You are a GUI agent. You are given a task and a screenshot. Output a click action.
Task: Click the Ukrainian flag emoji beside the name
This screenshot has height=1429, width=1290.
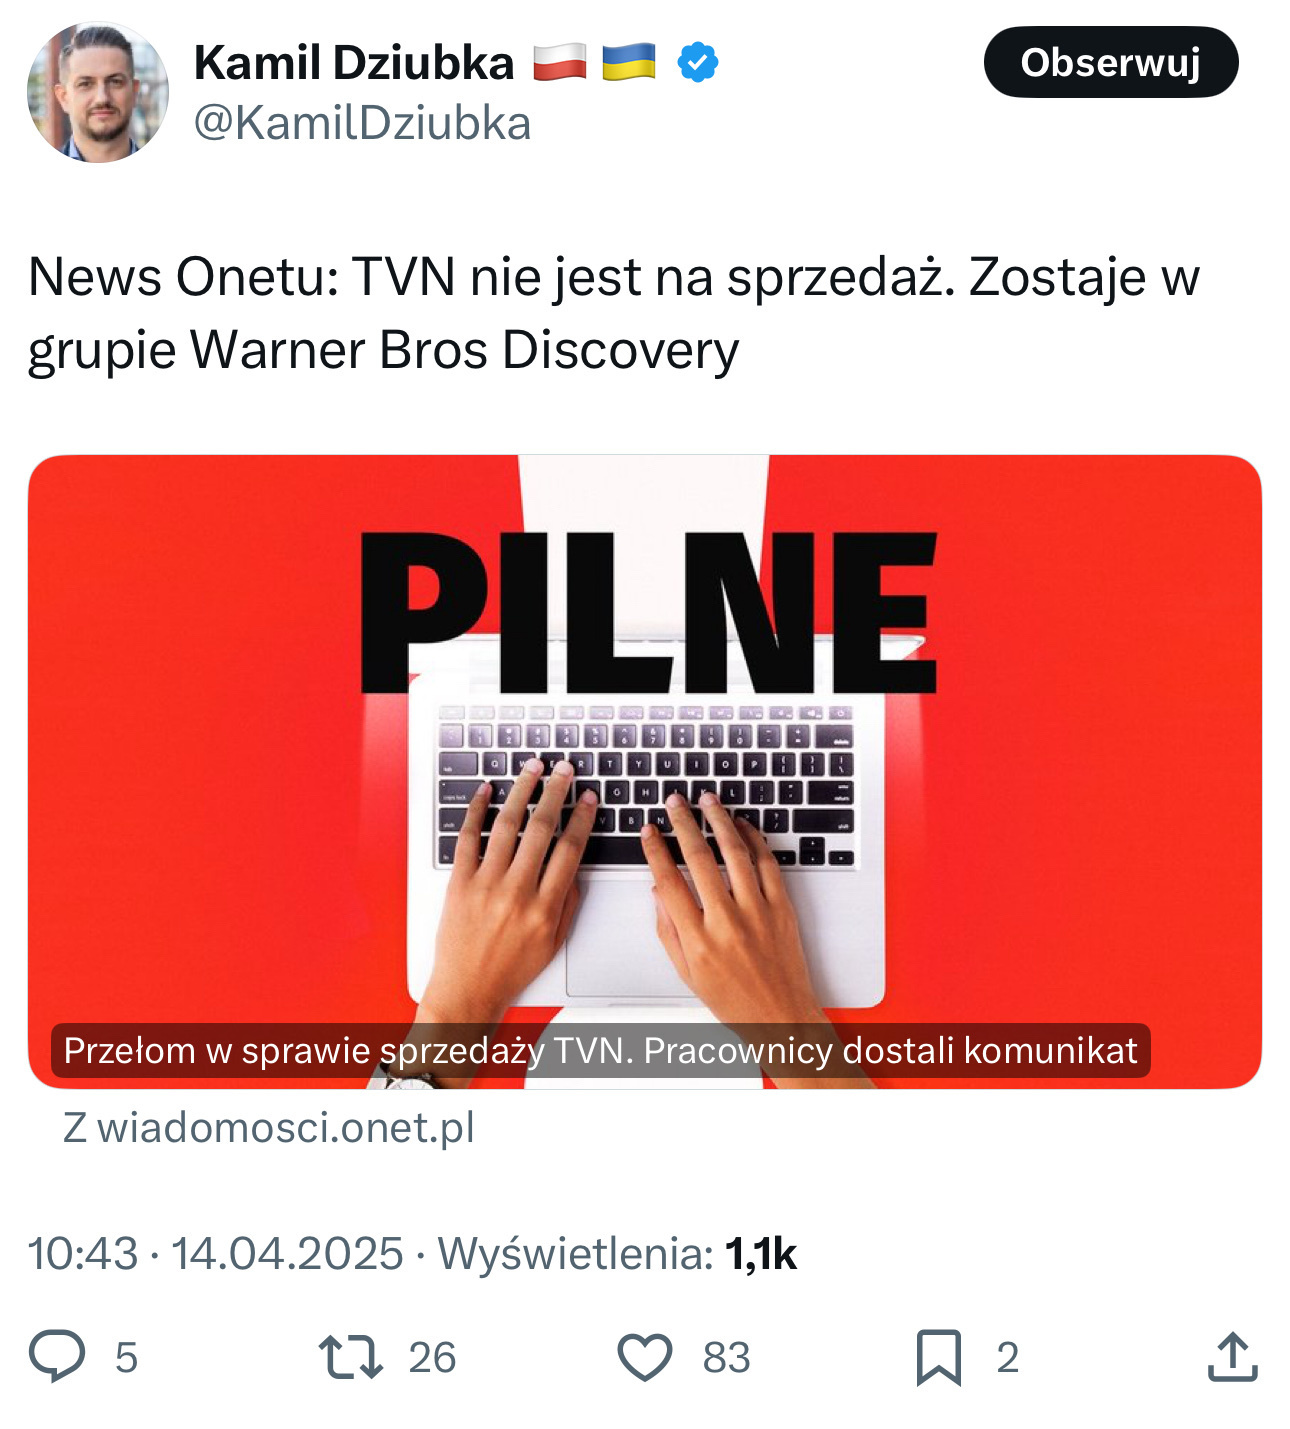[x=629, y=62]
